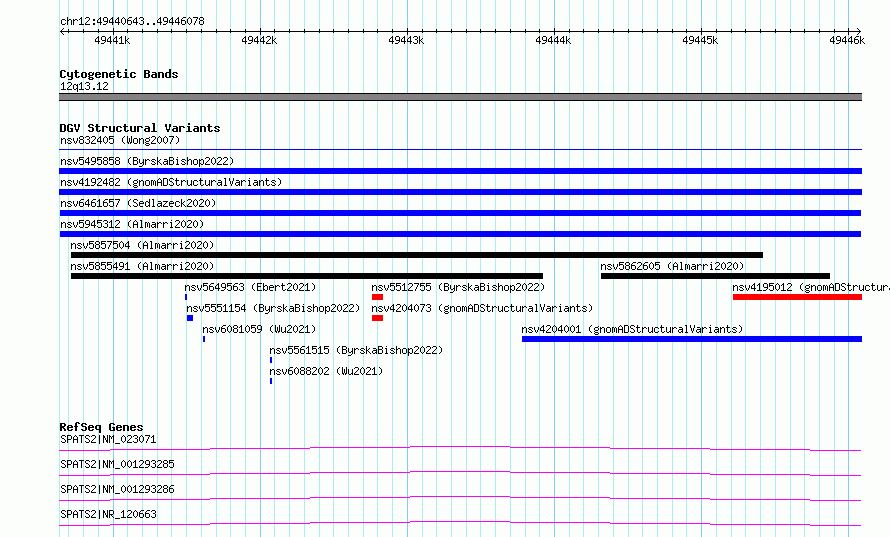Image resolution: width=890 pixels, height=537 pixels.
Task: Click the nsv4204001 blue variant bar
Action: [x=692, y=339]
